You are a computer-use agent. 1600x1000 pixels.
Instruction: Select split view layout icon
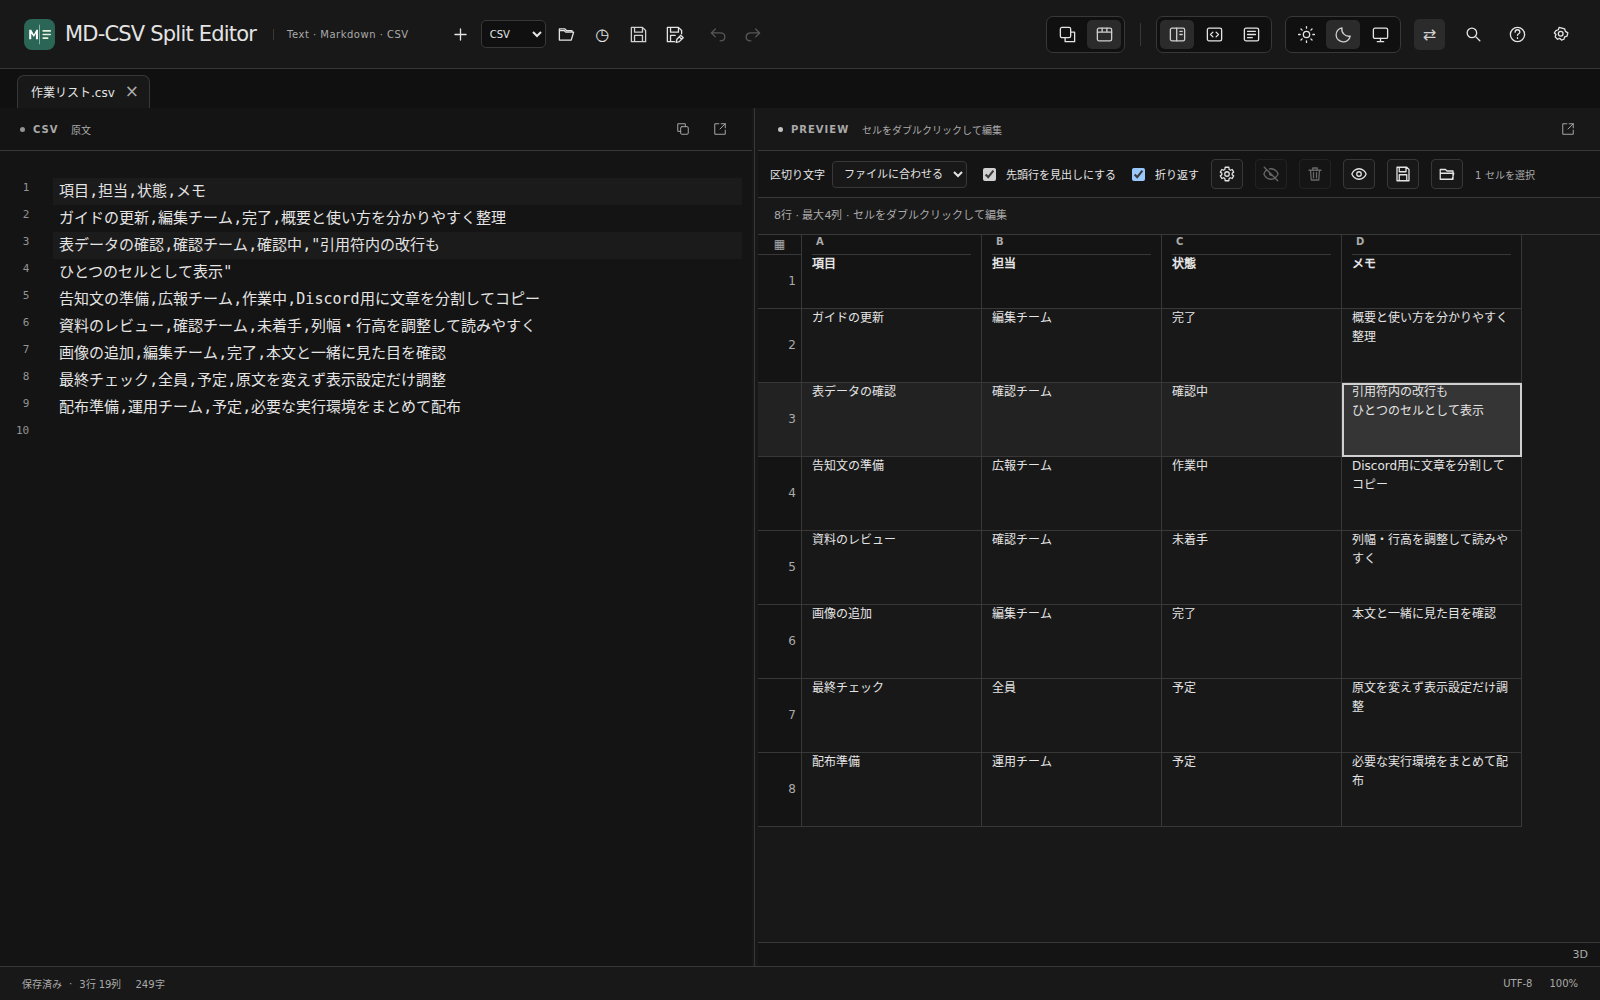pyautogui.click(x=1177, y=34)
